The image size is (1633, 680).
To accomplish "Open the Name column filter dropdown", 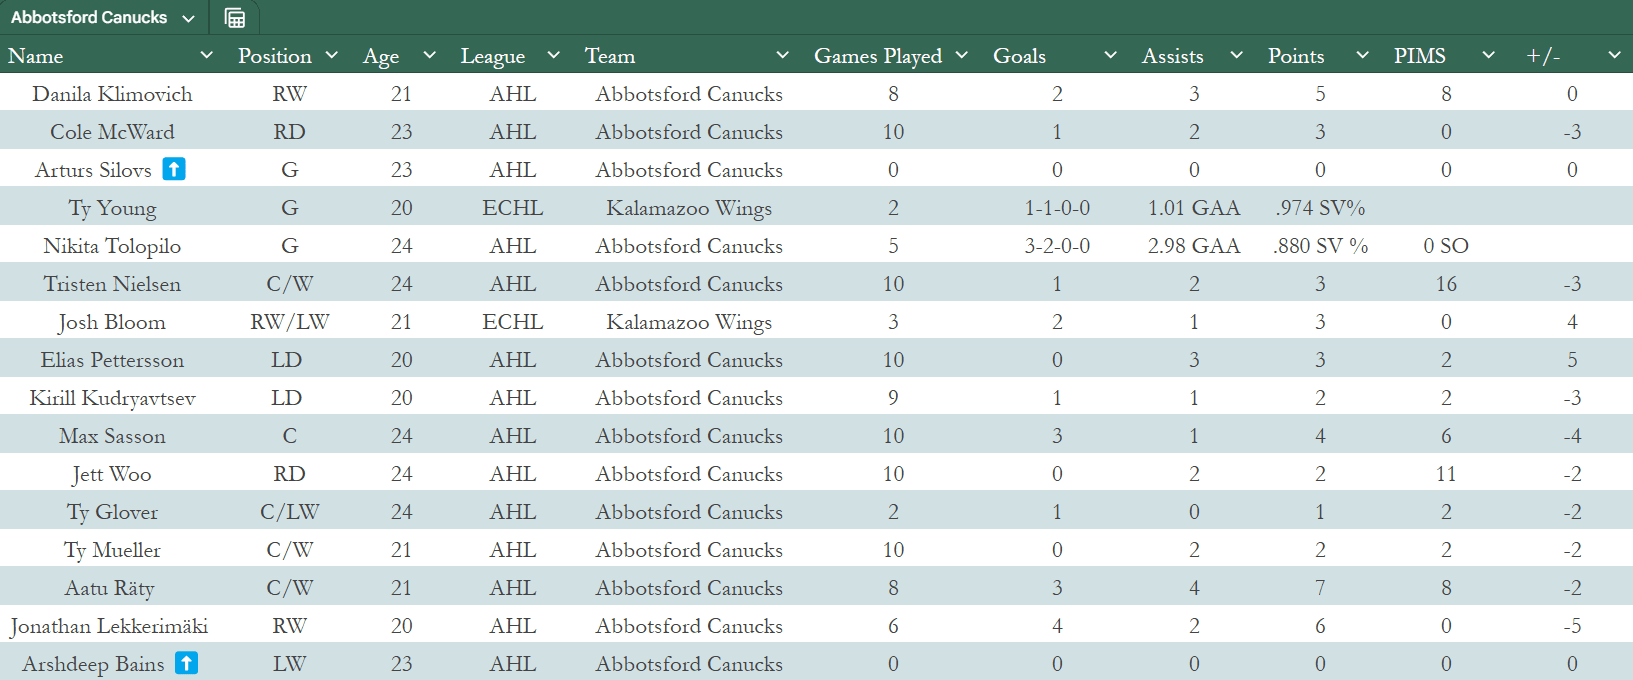I will [x=207, y=55].
